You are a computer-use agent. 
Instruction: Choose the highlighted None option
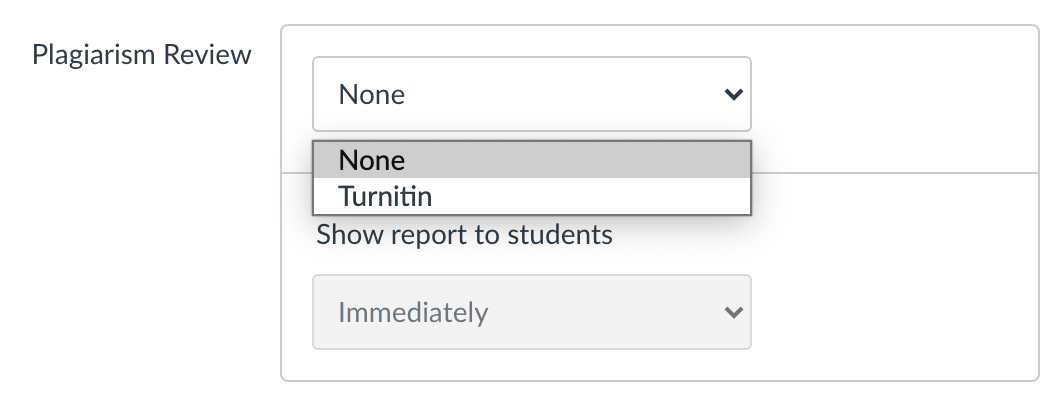(532, 160)
